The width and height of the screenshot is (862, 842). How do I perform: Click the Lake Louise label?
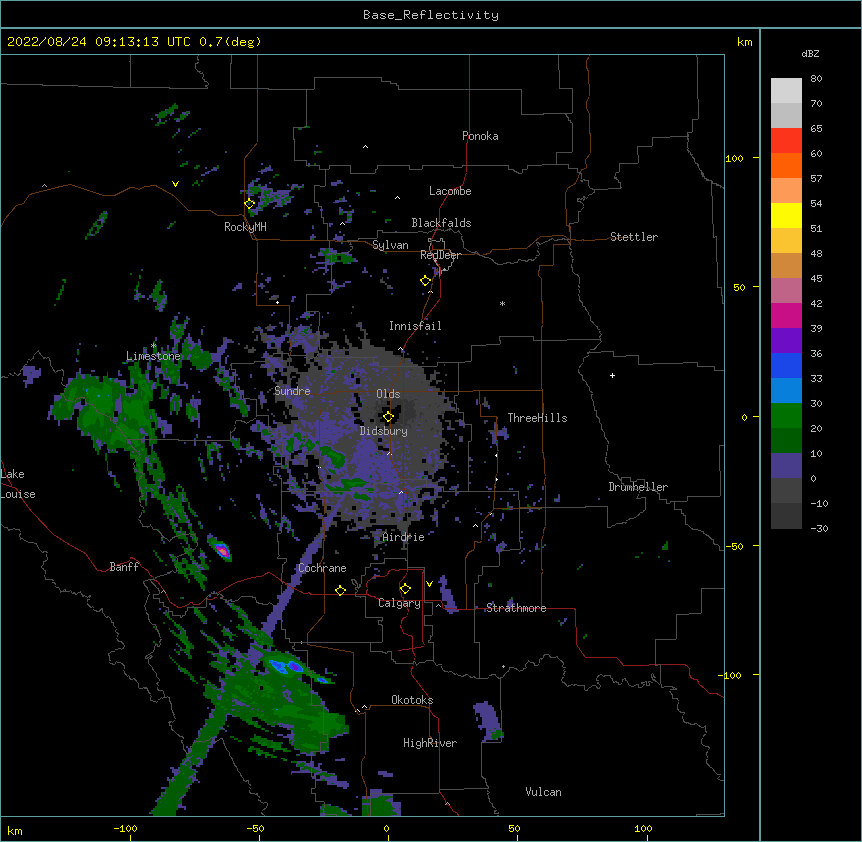coord(18,484)
